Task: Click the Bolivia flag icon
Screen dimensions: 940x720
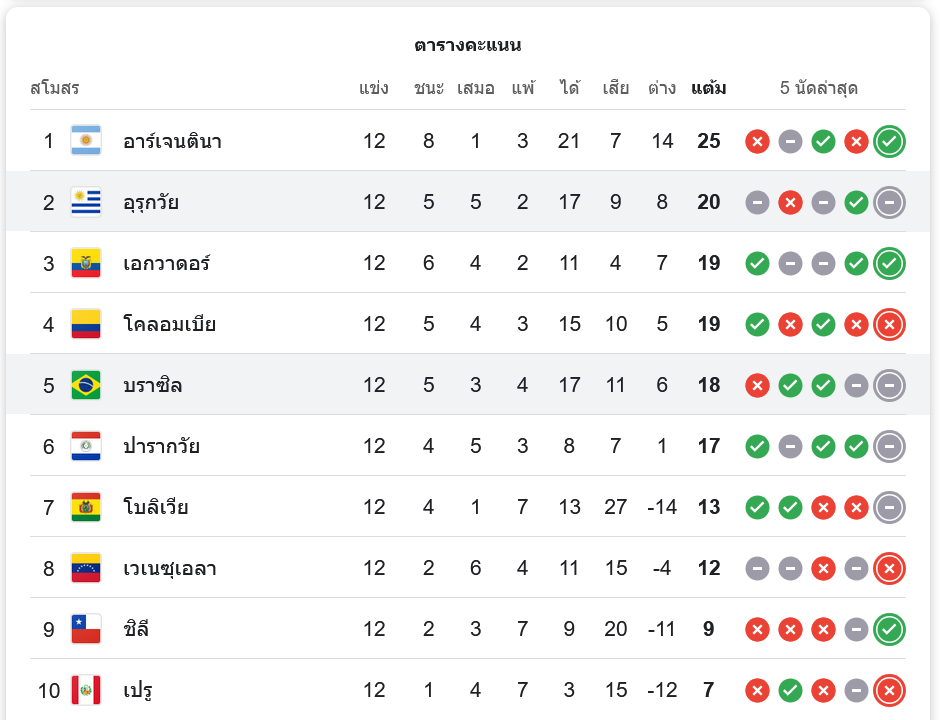Action: pos(86,507)
